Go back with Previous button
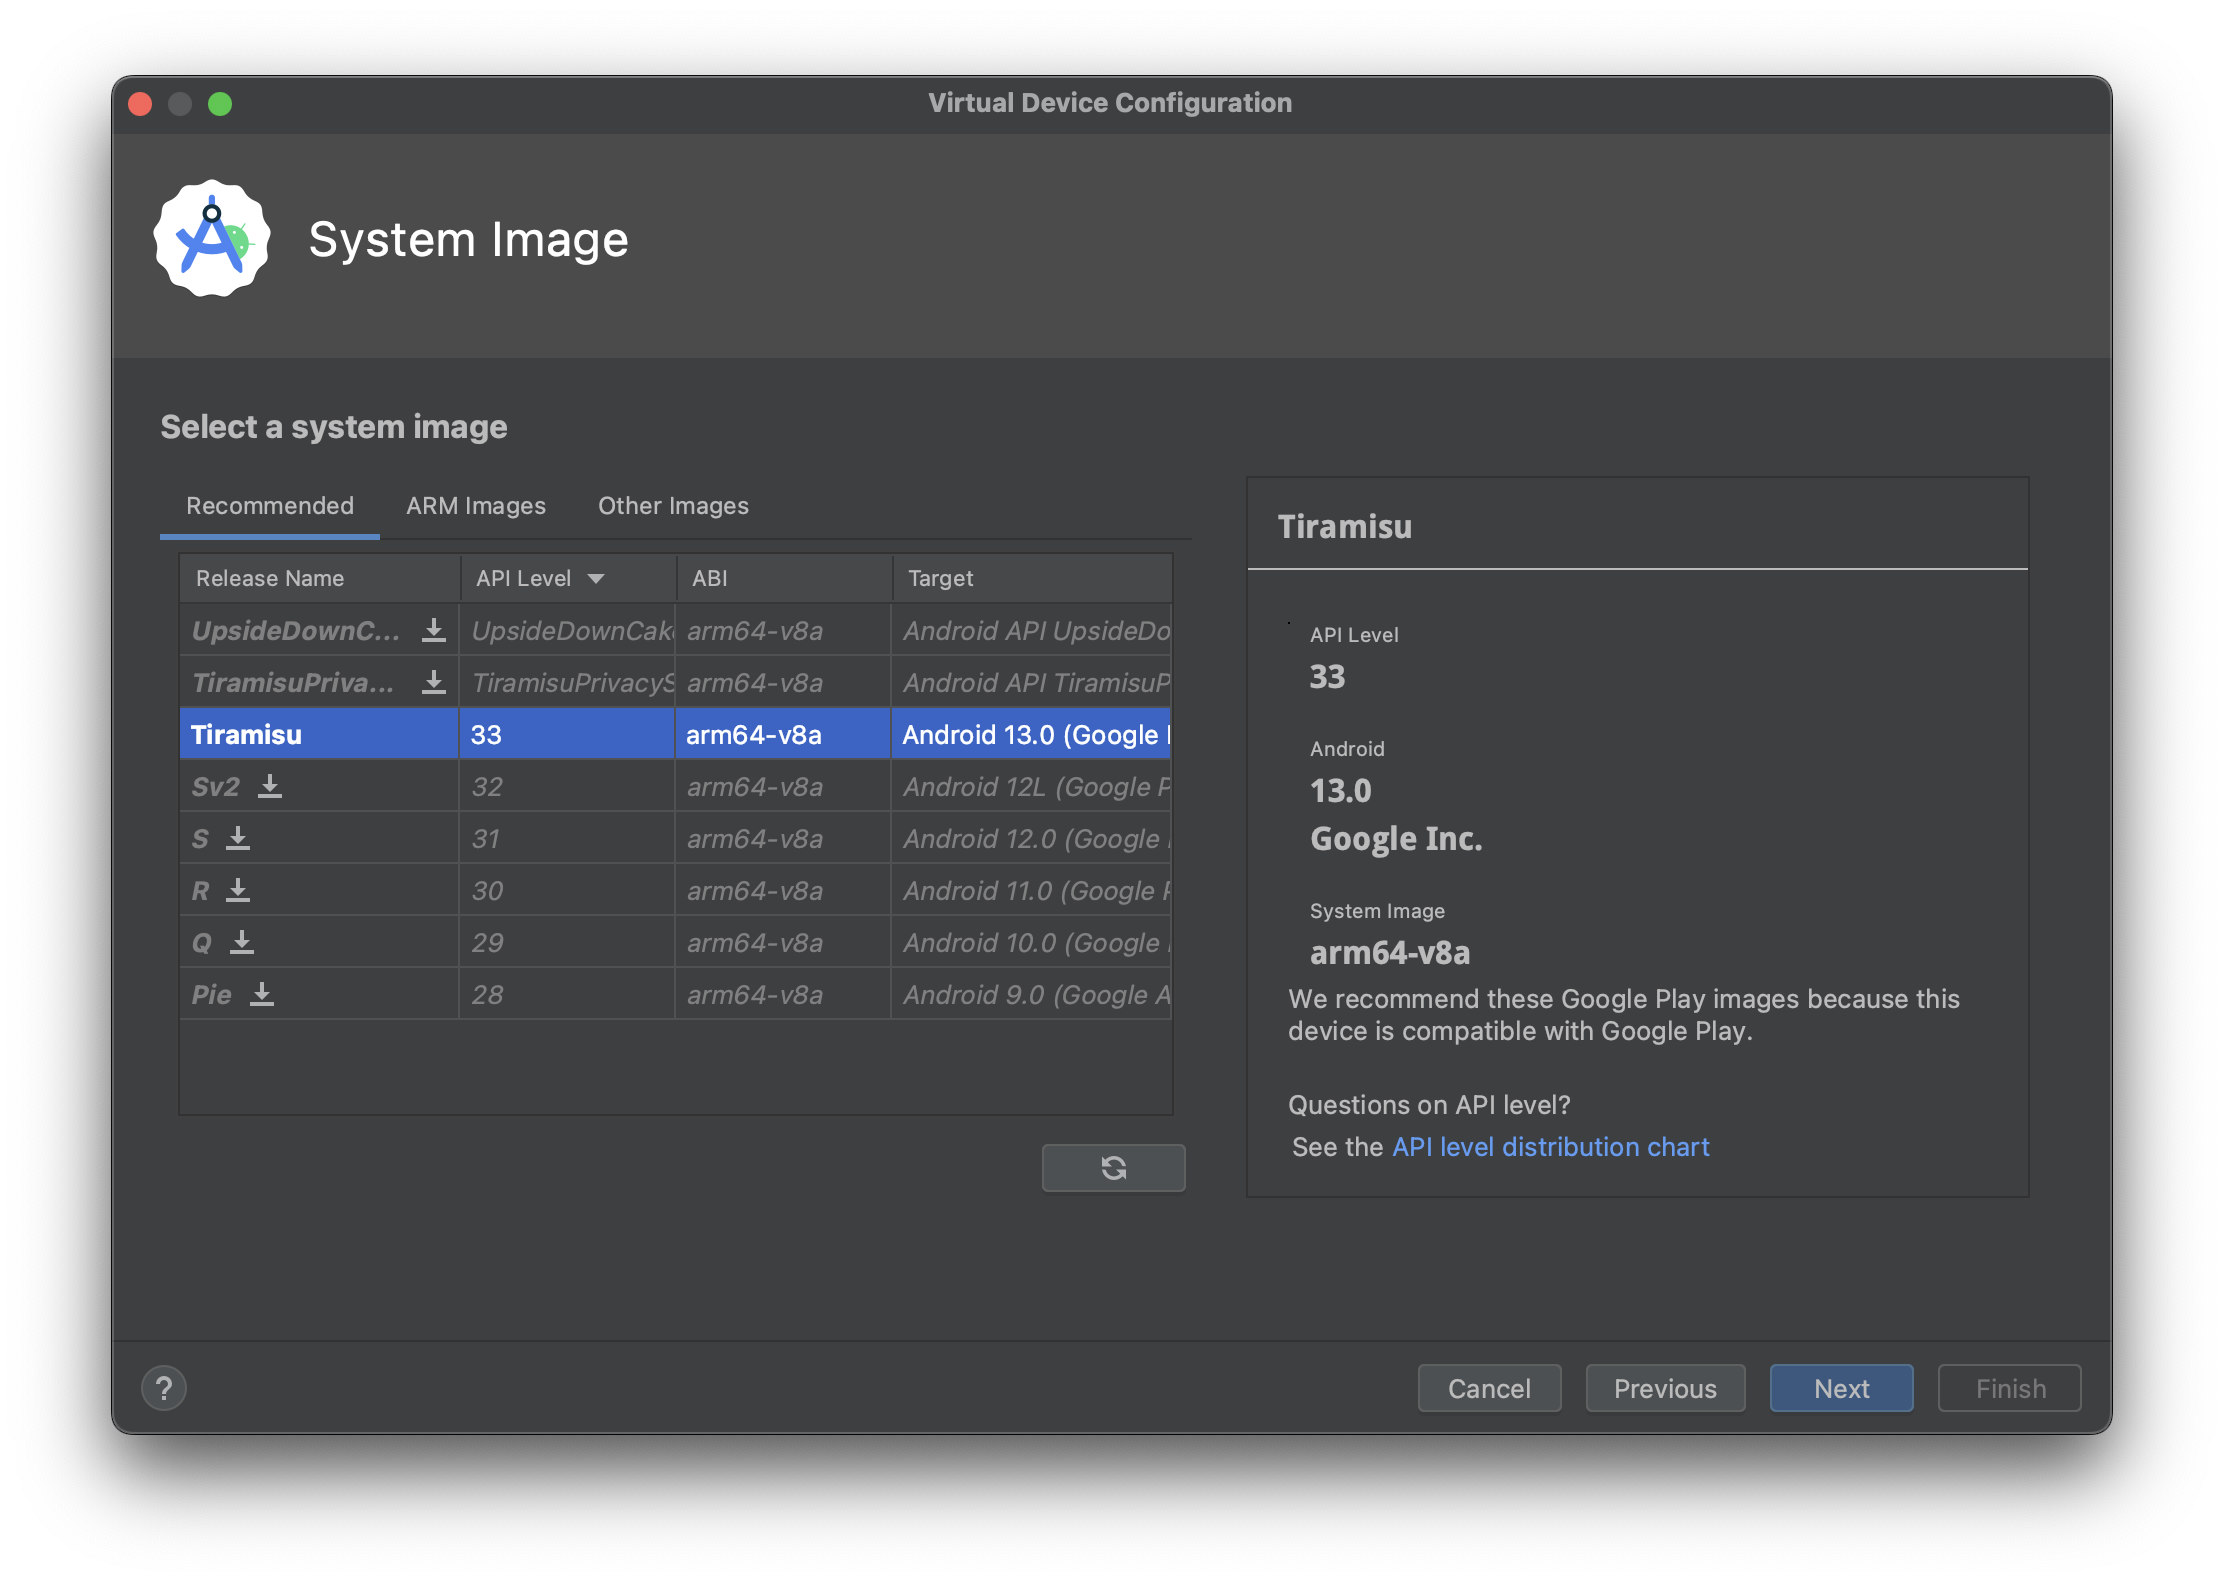 click(x=1665, y=1388)
